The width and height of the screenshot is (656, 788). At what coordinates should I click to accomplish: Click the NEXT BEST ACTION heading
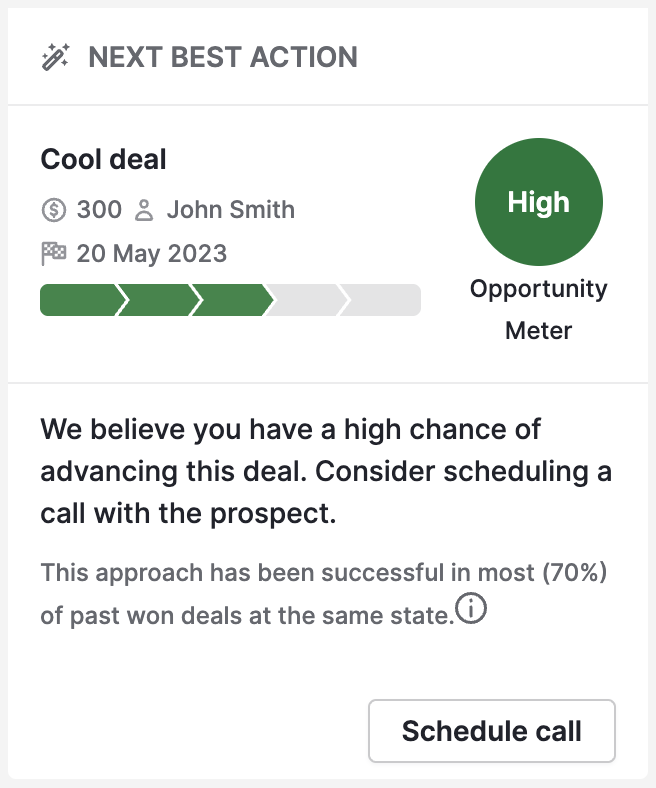[223, 57]
